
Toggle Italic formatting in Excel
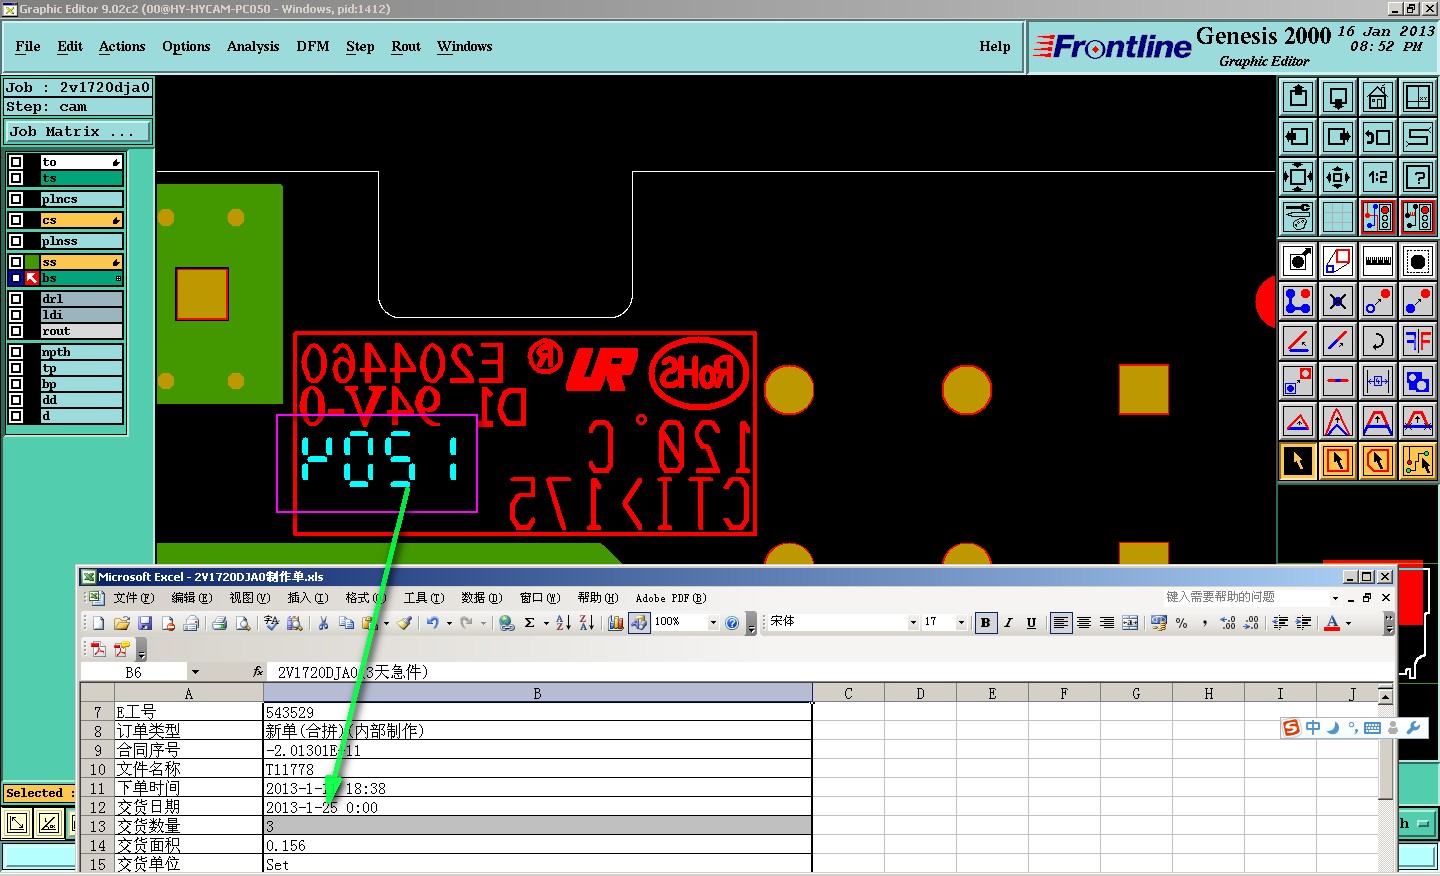click(1008, 623)
